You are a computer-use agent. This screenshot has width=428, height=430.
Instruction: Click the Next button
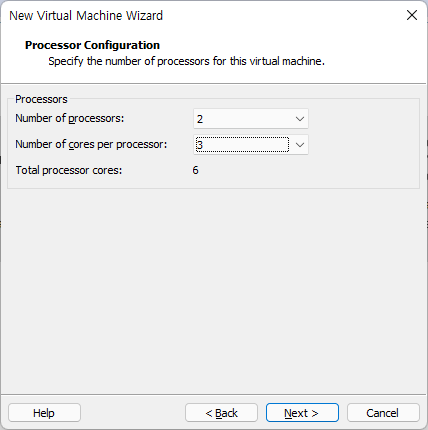(302, 413)
